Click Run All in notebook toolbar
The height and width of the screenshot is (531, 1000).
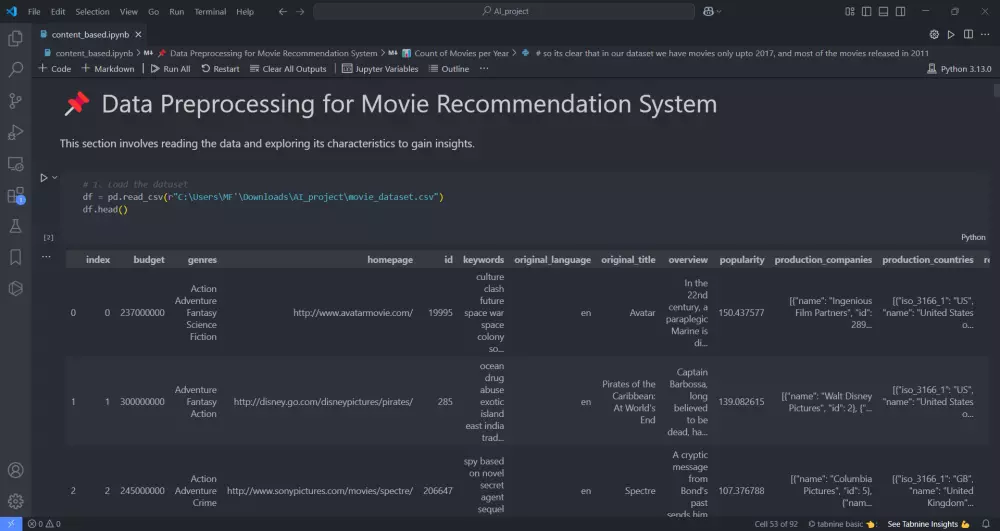[x=170, y=69]
